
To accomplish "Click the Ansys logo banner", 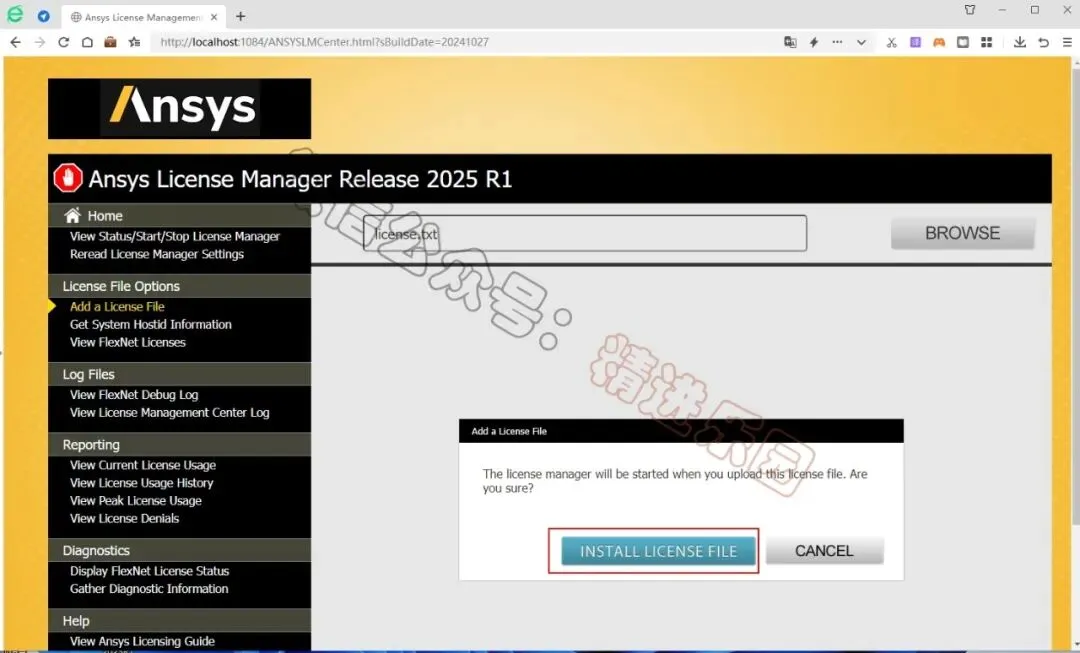I will tap(179, 108).
